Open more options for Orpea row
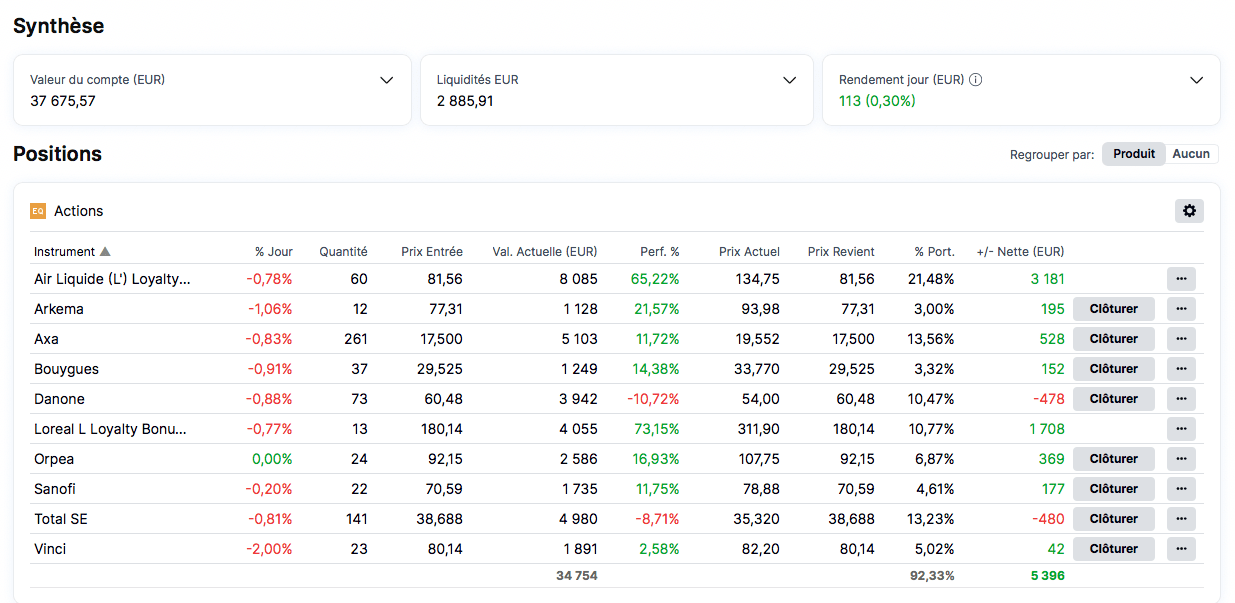 coord(1181,459)
